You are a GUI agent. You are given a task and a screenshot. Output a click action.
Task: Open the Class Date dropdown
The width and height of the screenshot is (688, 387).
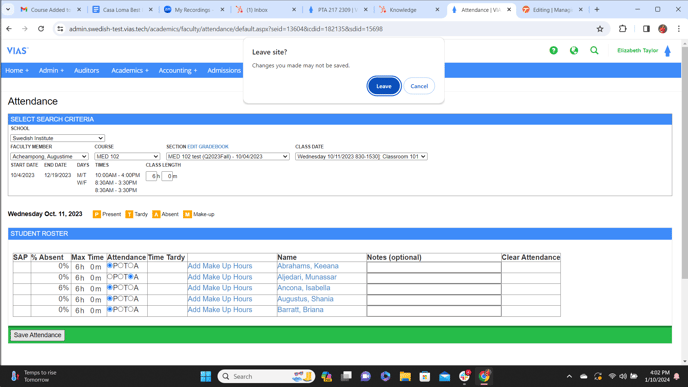click(x=361, y=156)
